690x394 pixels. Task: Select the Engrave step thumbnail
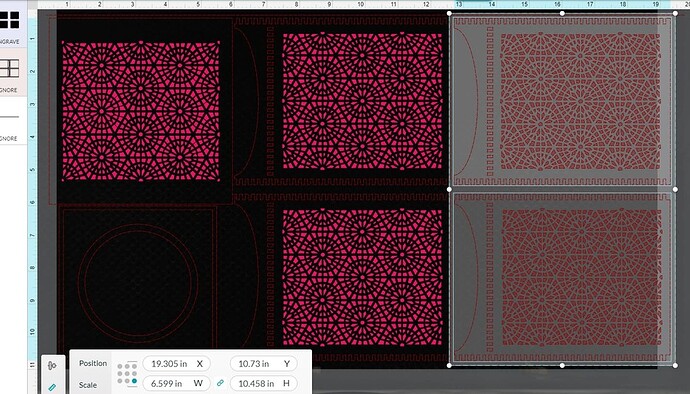[x=10, y=20]
